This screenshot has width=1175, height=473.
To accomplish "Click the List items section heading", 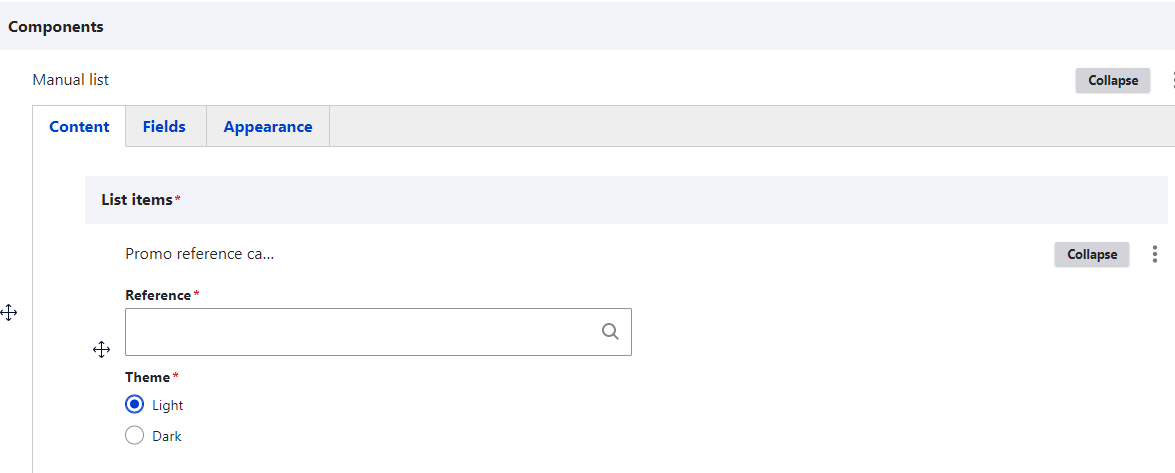I will pos(137,200).
